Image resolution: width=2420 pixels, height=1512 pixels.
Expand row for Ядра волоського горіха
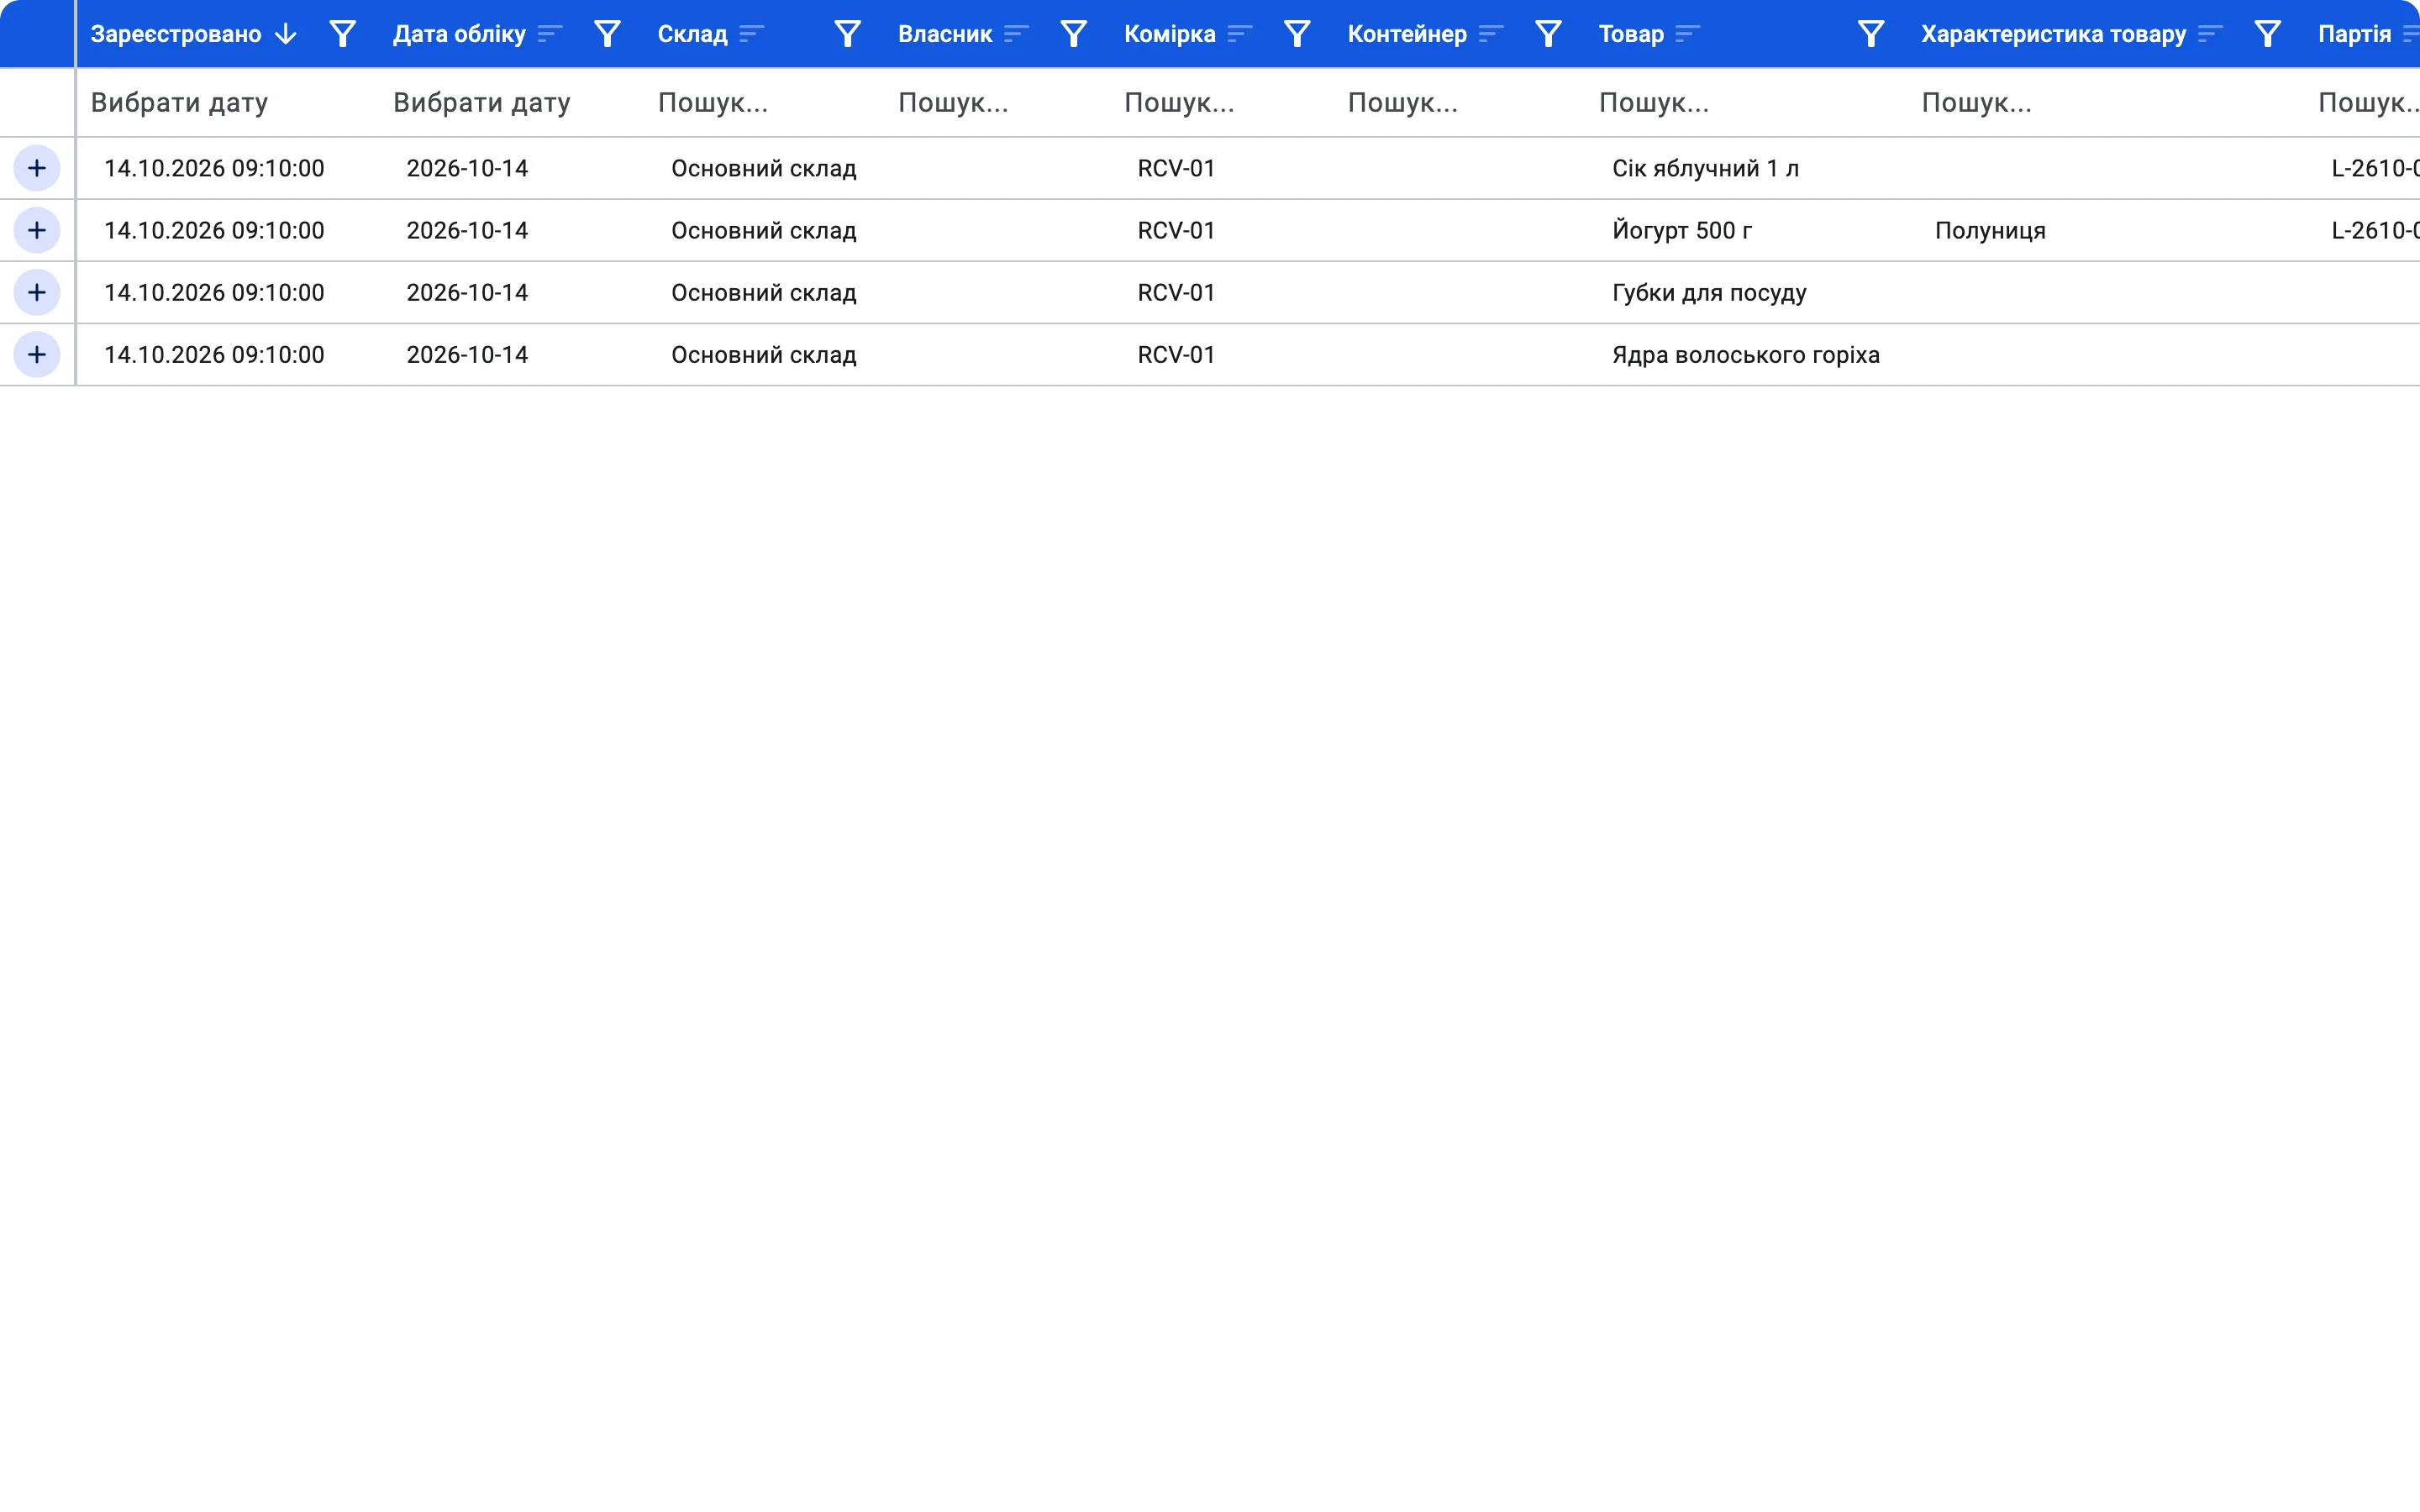(37, 354)
